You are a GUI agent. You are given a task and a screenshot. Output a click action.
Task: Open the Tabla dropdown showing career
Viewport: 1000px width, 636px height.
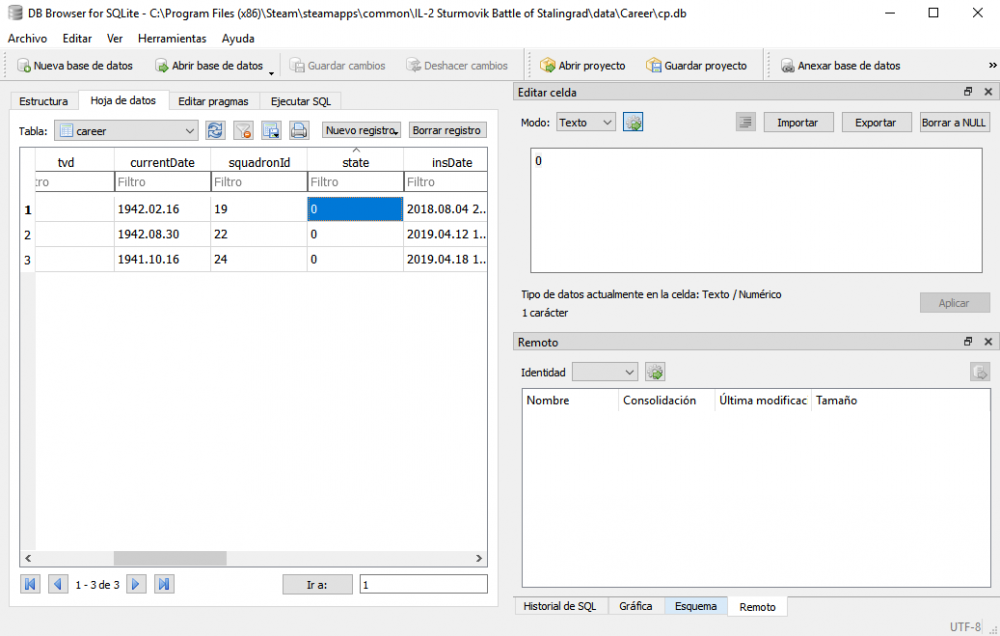tap(126, 131)
